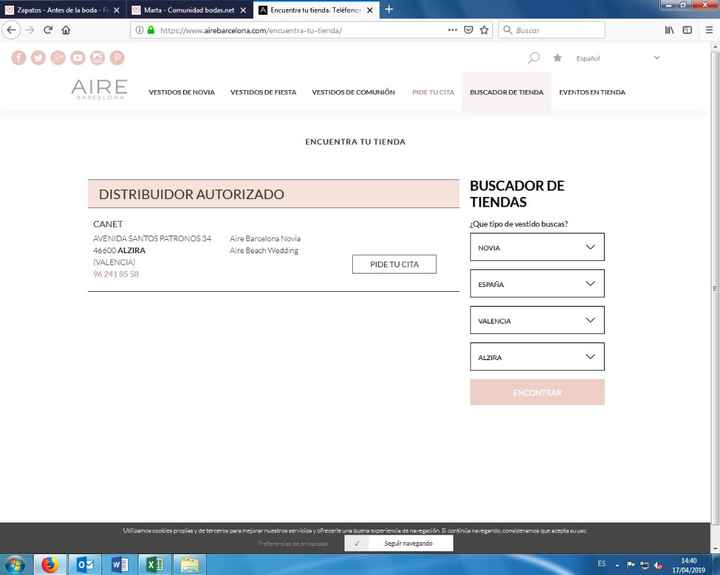Click the page vertical scrollbar
720x575 pixels.
tap(715, 288)
